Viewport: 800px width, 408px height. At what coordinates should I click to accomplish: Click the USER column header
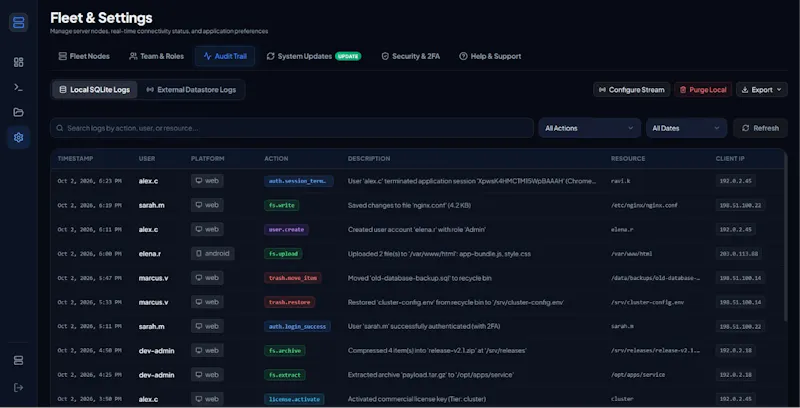coord(147,159)
